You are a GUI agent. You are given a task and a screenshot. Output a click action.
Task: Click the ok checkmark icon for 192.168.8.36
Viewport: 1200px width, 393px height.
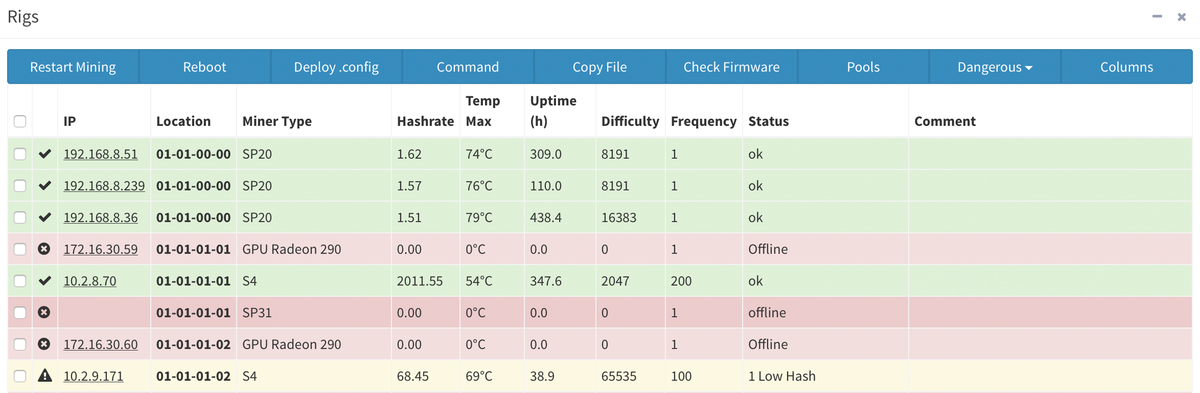pyautogui.click(x=44, y=217)
